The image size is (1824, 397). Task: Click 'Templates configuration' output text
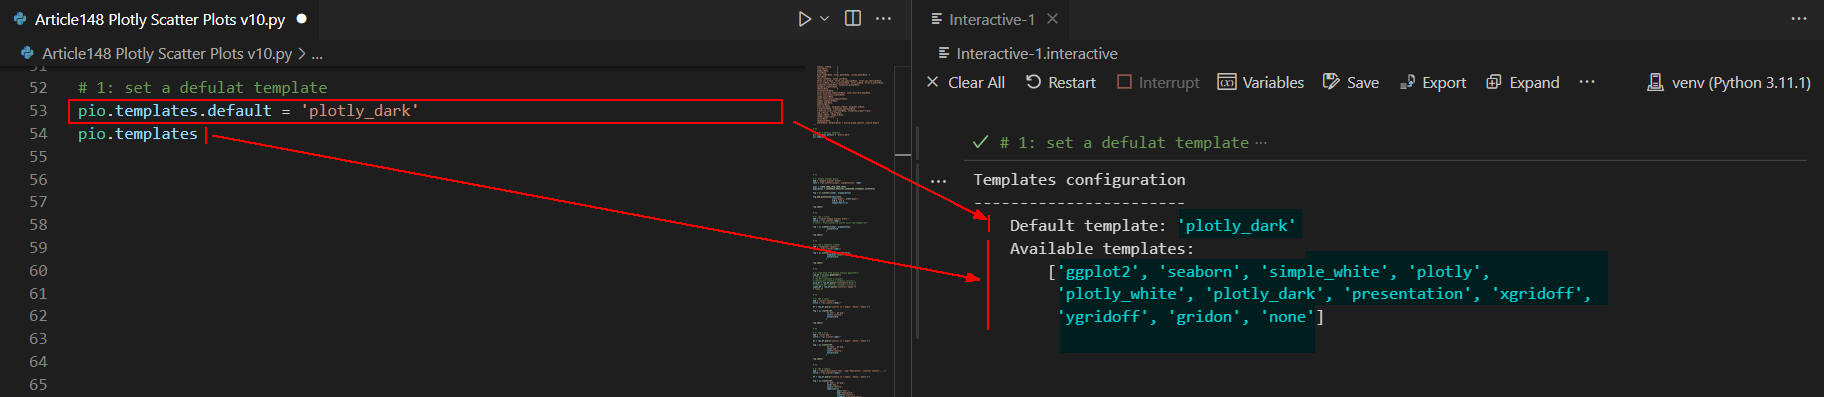point(1079,180)
